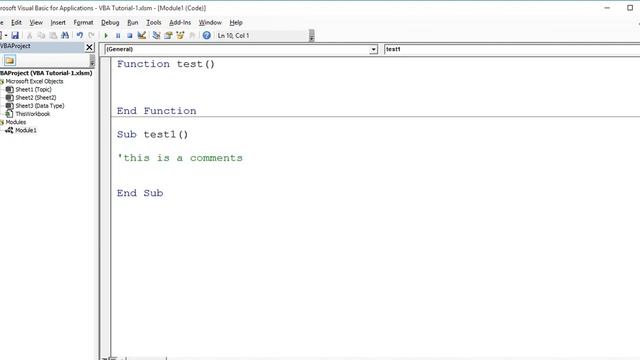Screen dimensions: 640x360
Task: Open Object Browser toolbar icon
Action: tap(180, 36)
